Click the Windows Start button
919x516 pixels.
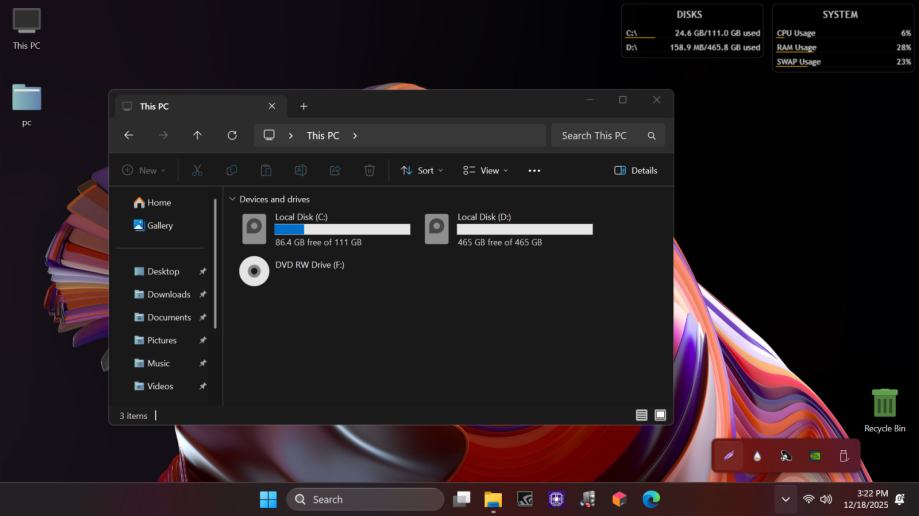[x=268, y=499]
